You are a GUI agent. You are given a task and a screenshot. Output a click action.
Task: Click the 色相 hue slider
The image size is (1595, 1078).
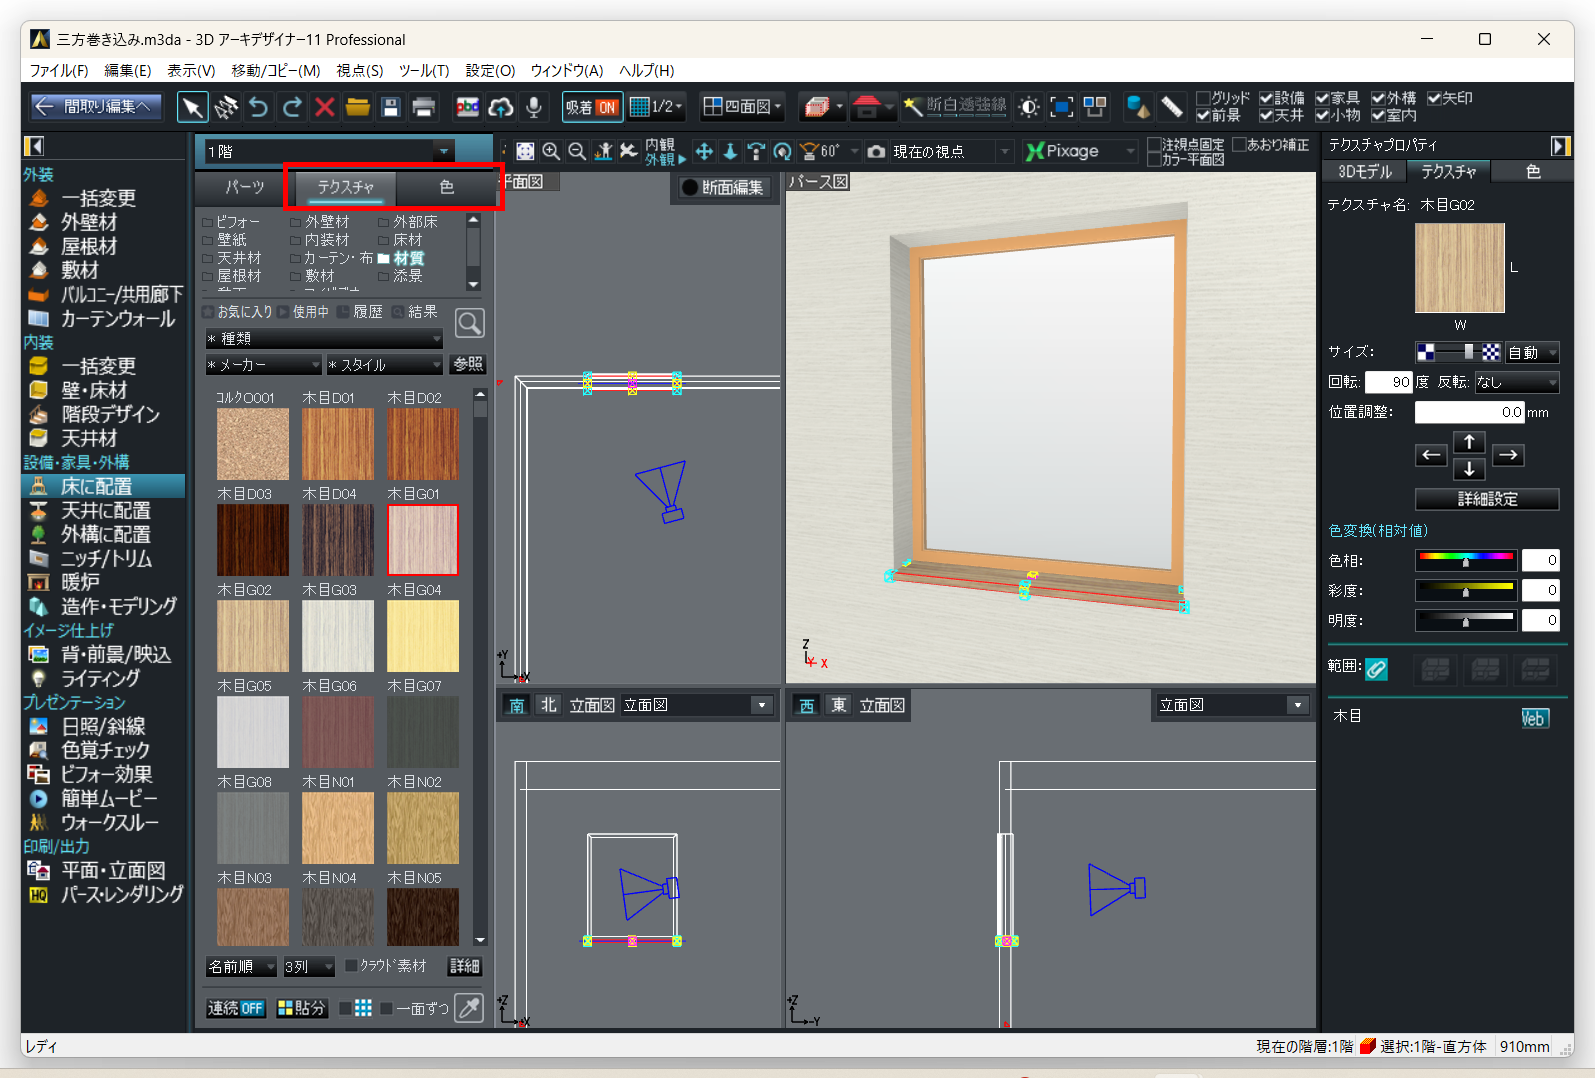click(1466, 560)
